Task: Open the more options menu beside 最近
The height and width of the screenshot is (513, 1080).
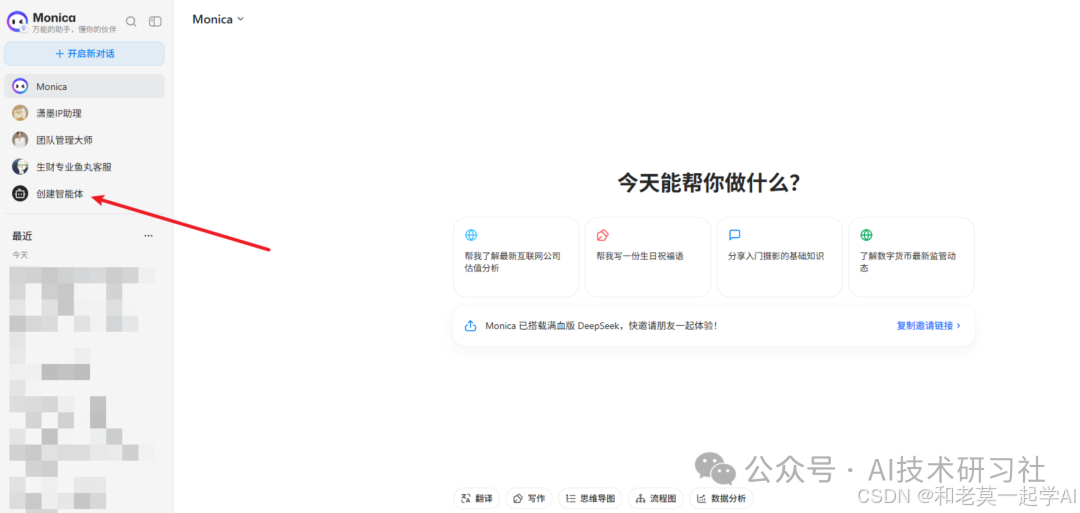Action: click(148, 236)
